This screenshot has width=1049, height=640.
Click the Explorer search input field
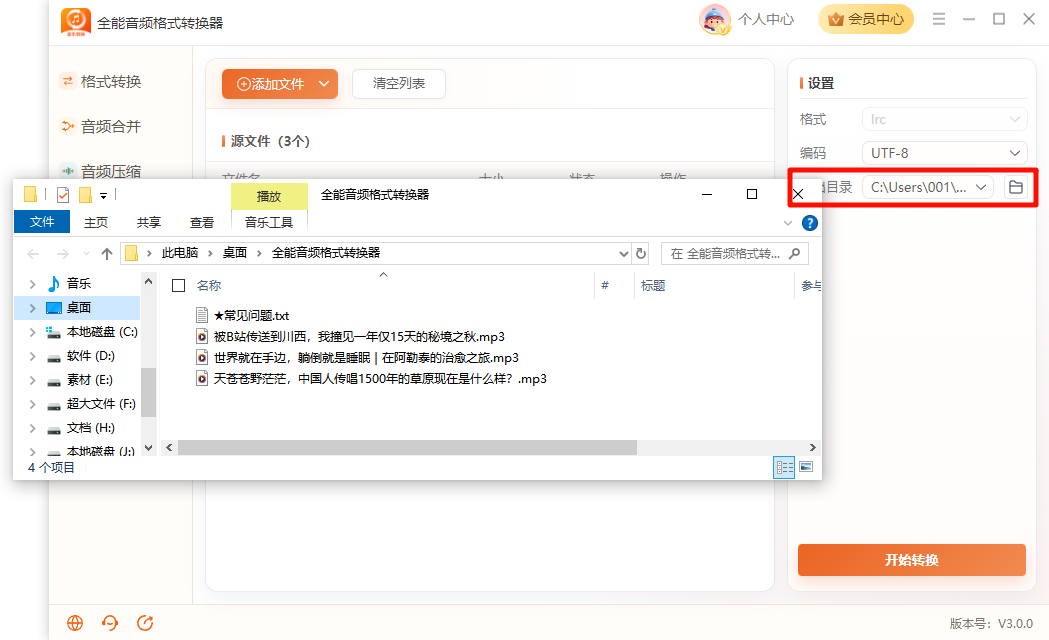[727, 253]
